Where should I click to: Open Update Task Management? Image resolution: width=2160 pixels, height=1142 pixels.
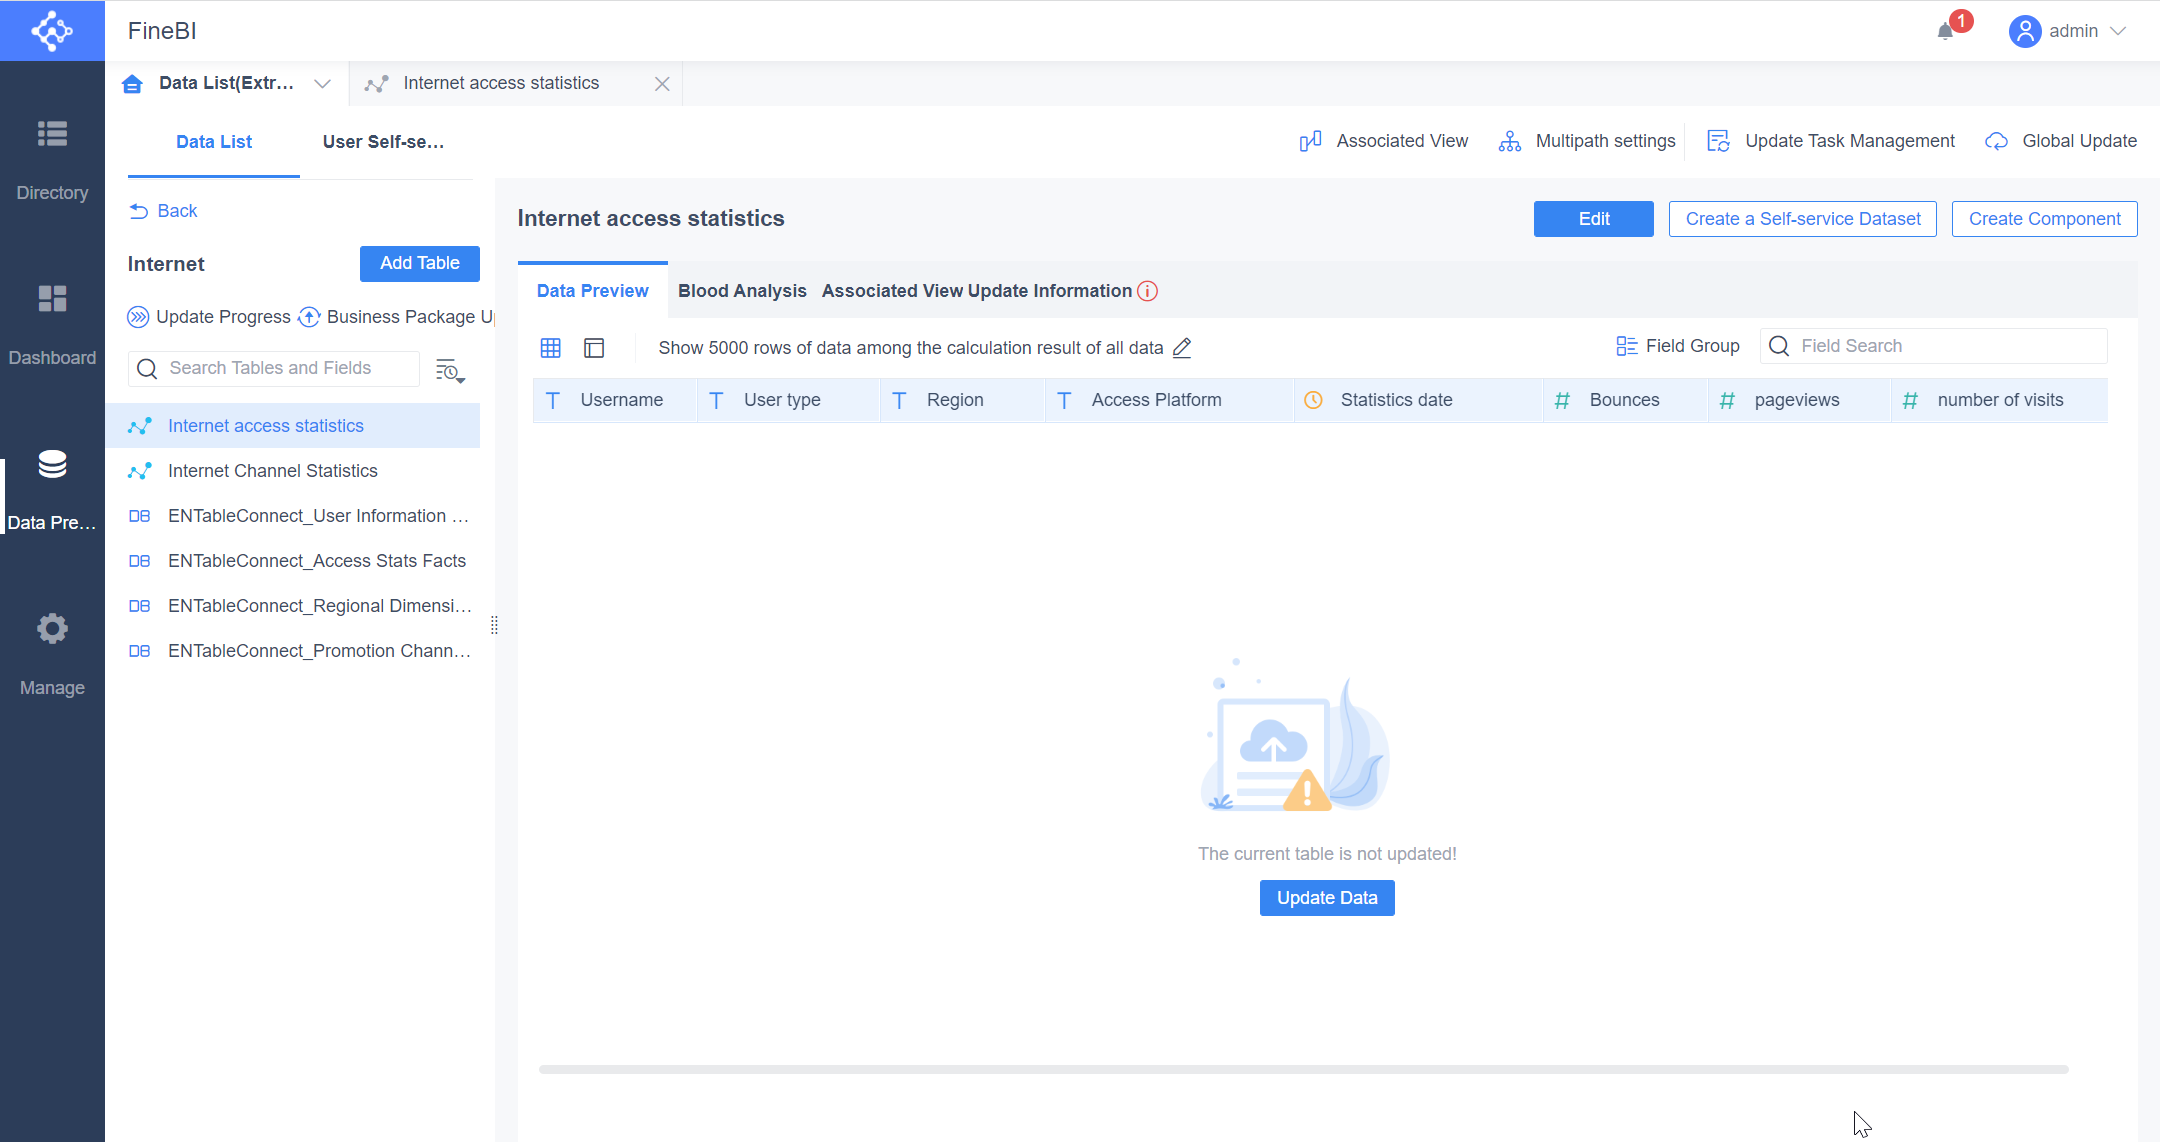click(1831, 141)
